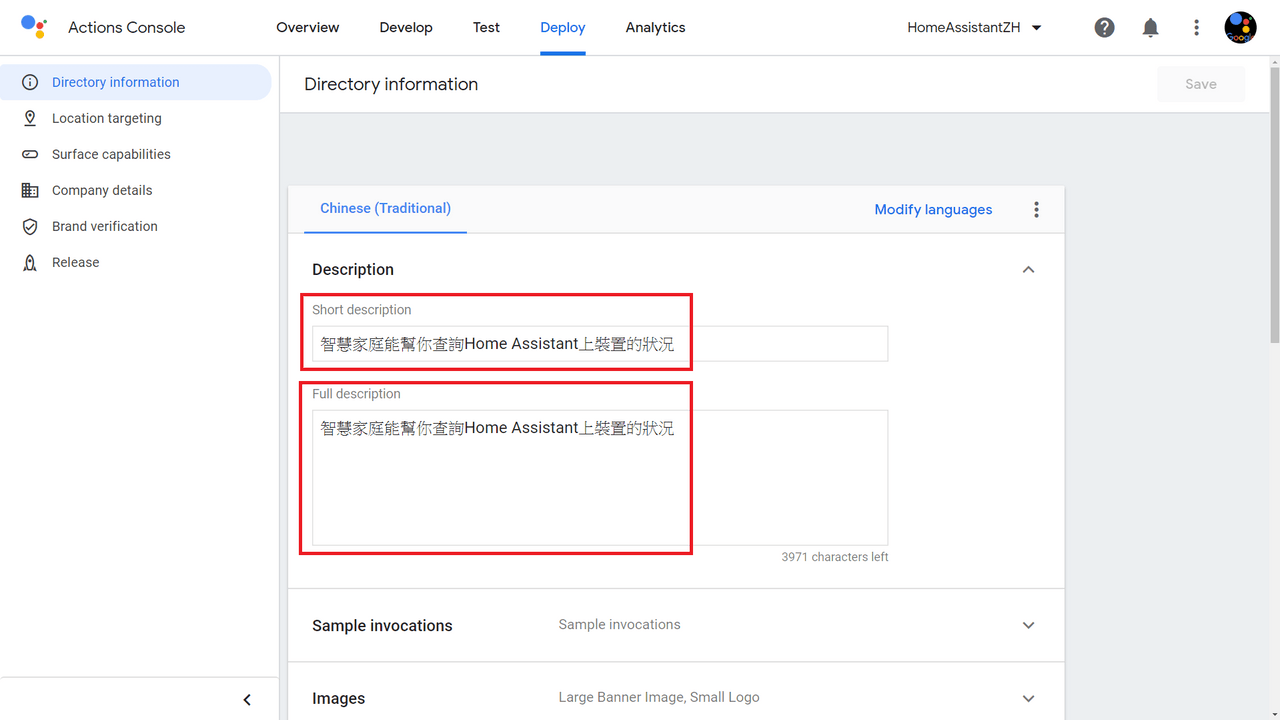1280x720 pixels.
Task: Open Location targeting in the sidebar
Action: tap(136, 118)
